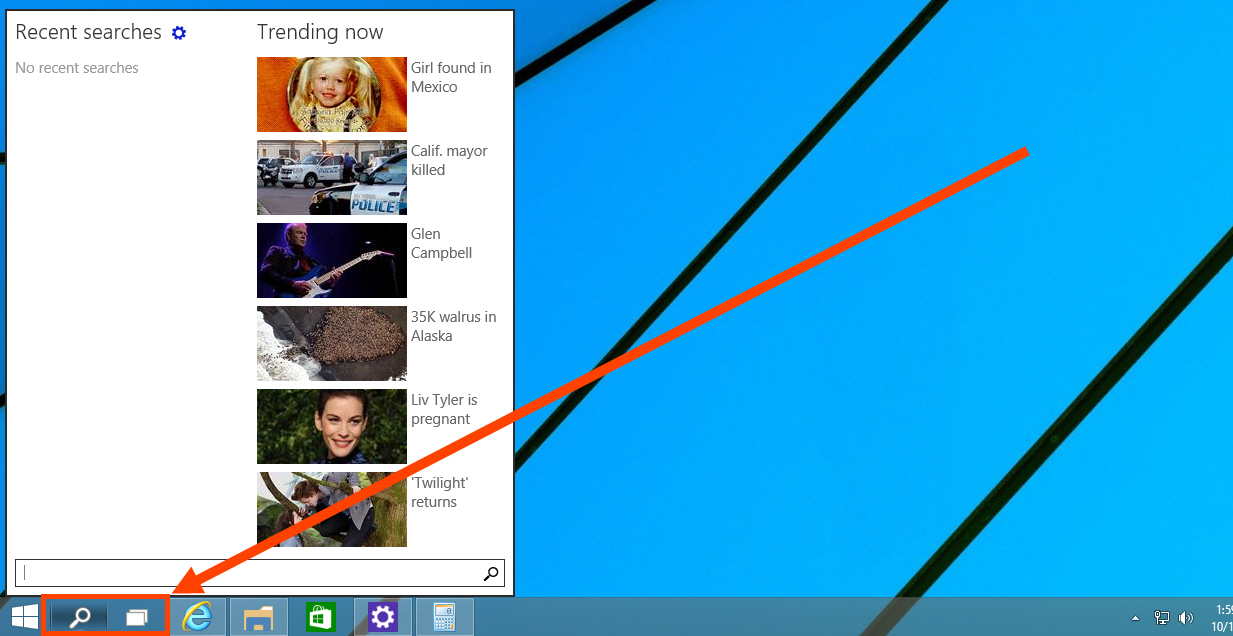This screenshot has height=636, width=1233.
Task: Click the network status tray icon
Action: [x=1162, y=616]
